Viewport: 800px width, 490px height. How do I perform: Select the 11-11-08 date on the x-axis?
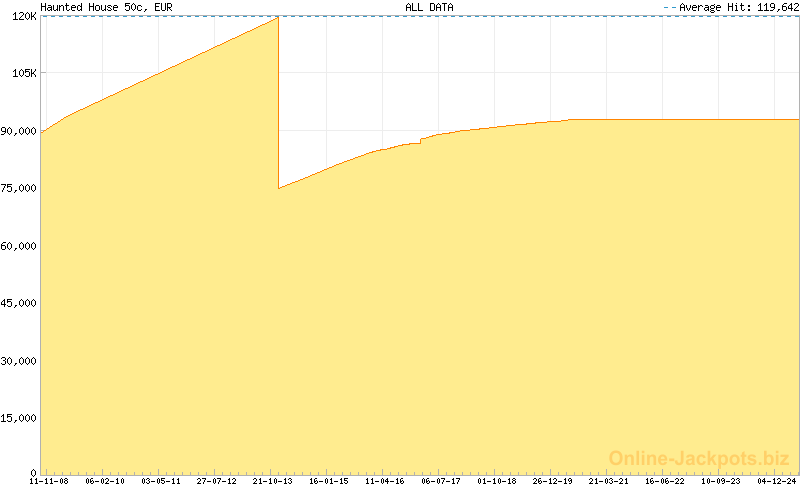tap(48, 482)
